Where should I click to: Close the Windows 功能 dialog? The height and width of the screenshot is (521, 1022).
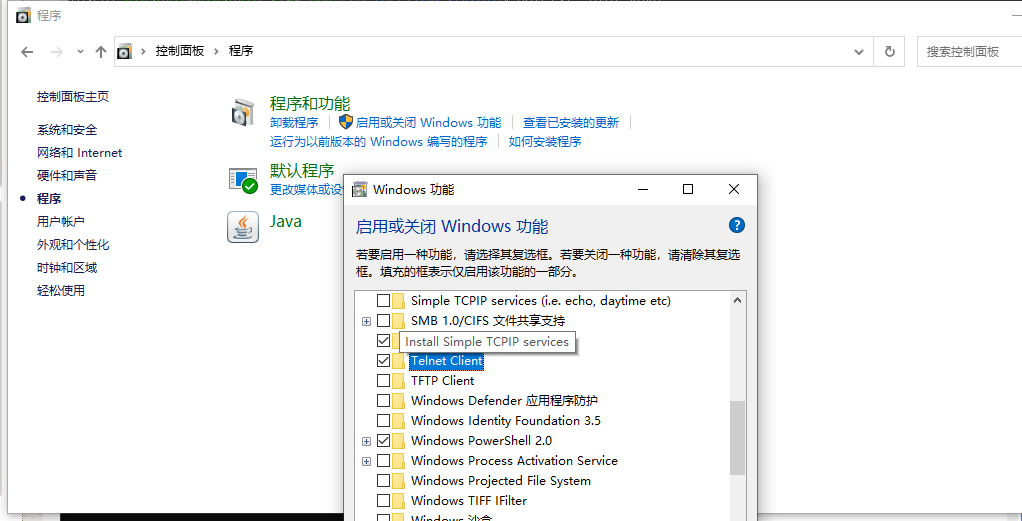point(734,189)
